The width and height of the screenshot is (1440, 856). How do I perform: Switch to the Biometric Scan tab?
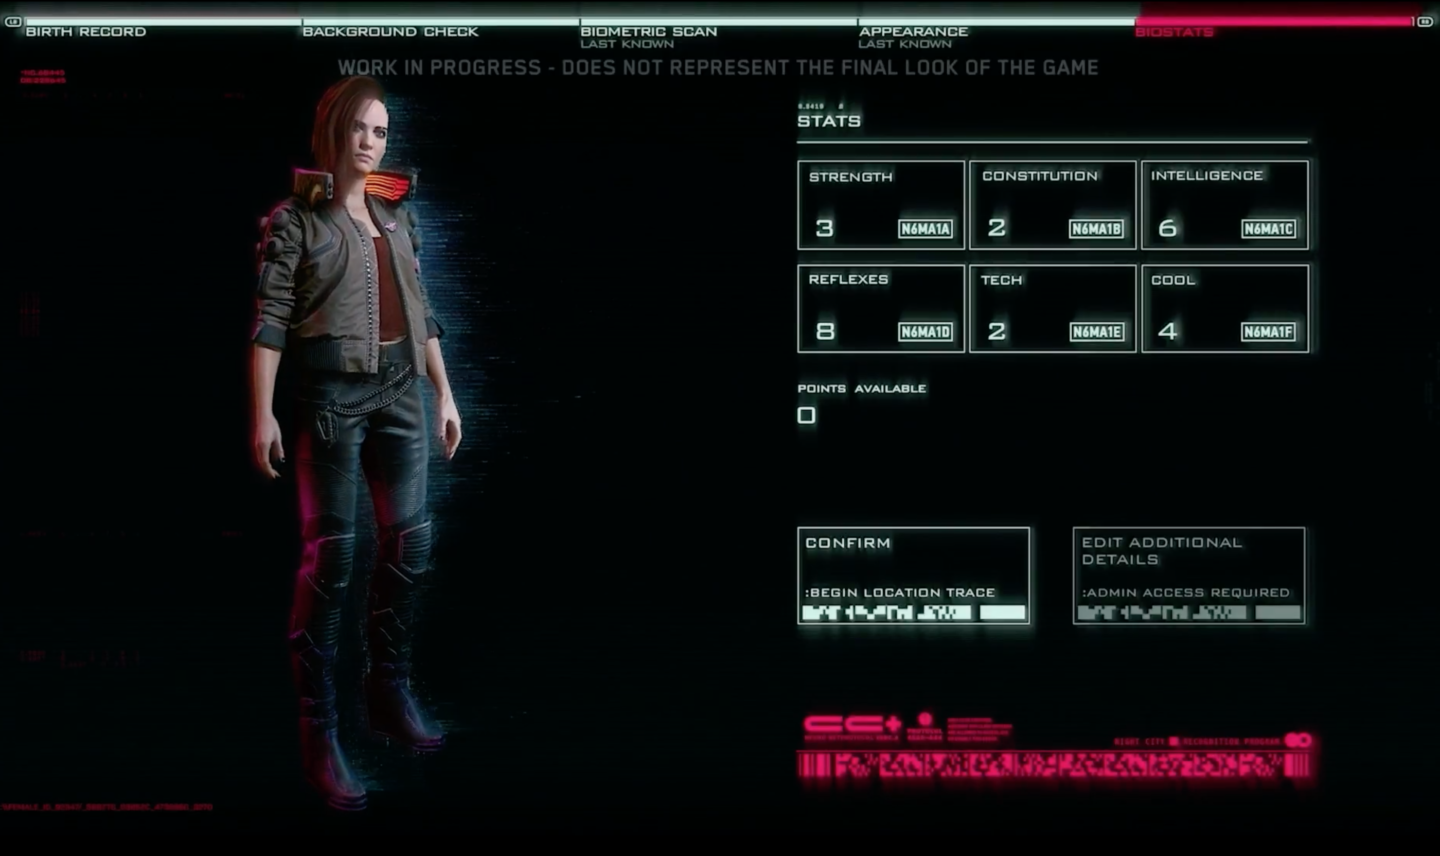[648, 31]
